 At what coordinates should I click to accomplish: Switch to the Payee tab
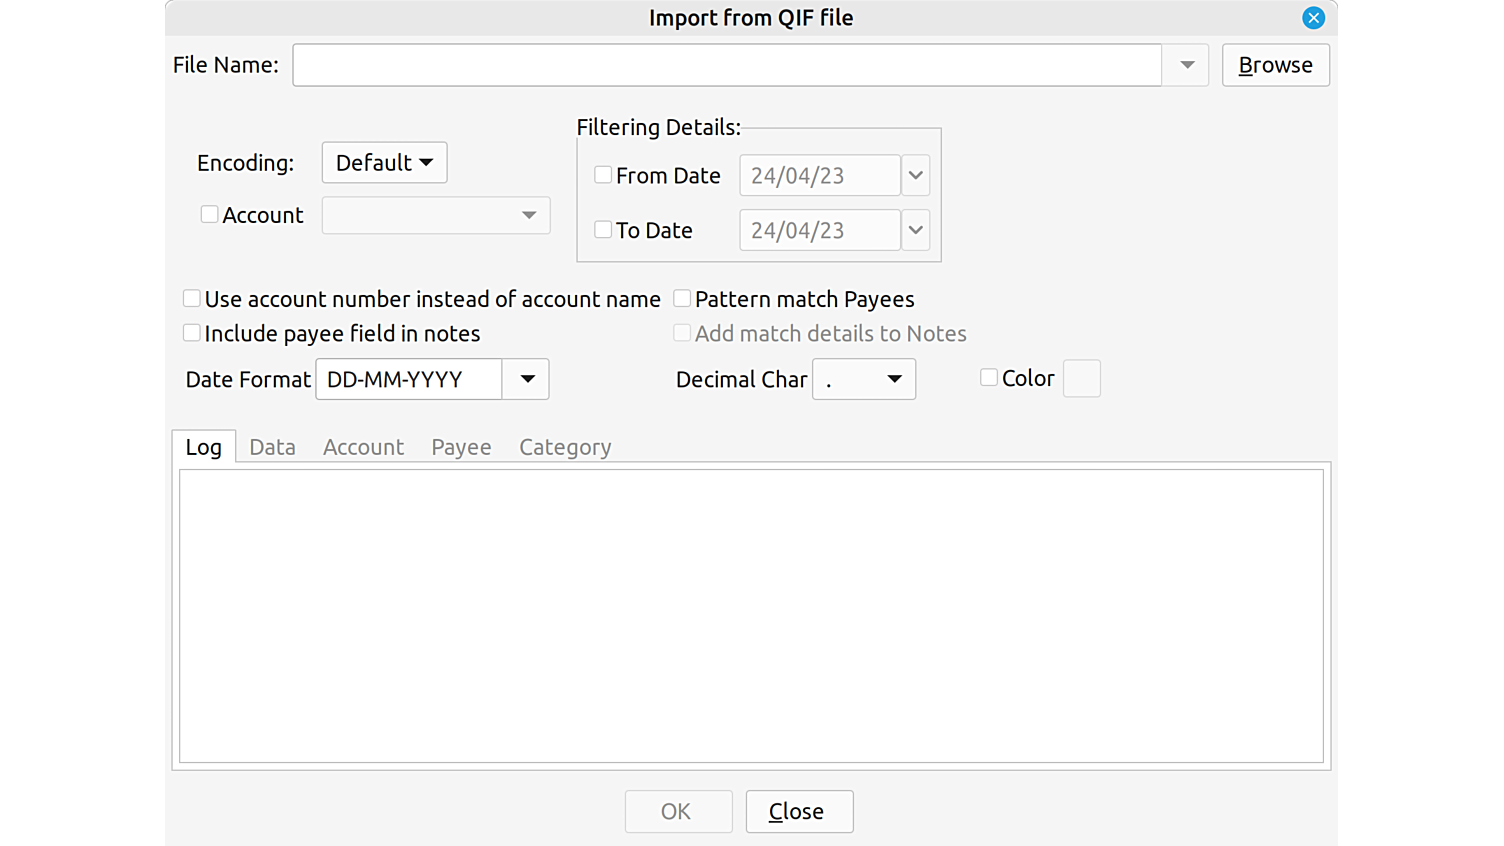click(461, 447)
